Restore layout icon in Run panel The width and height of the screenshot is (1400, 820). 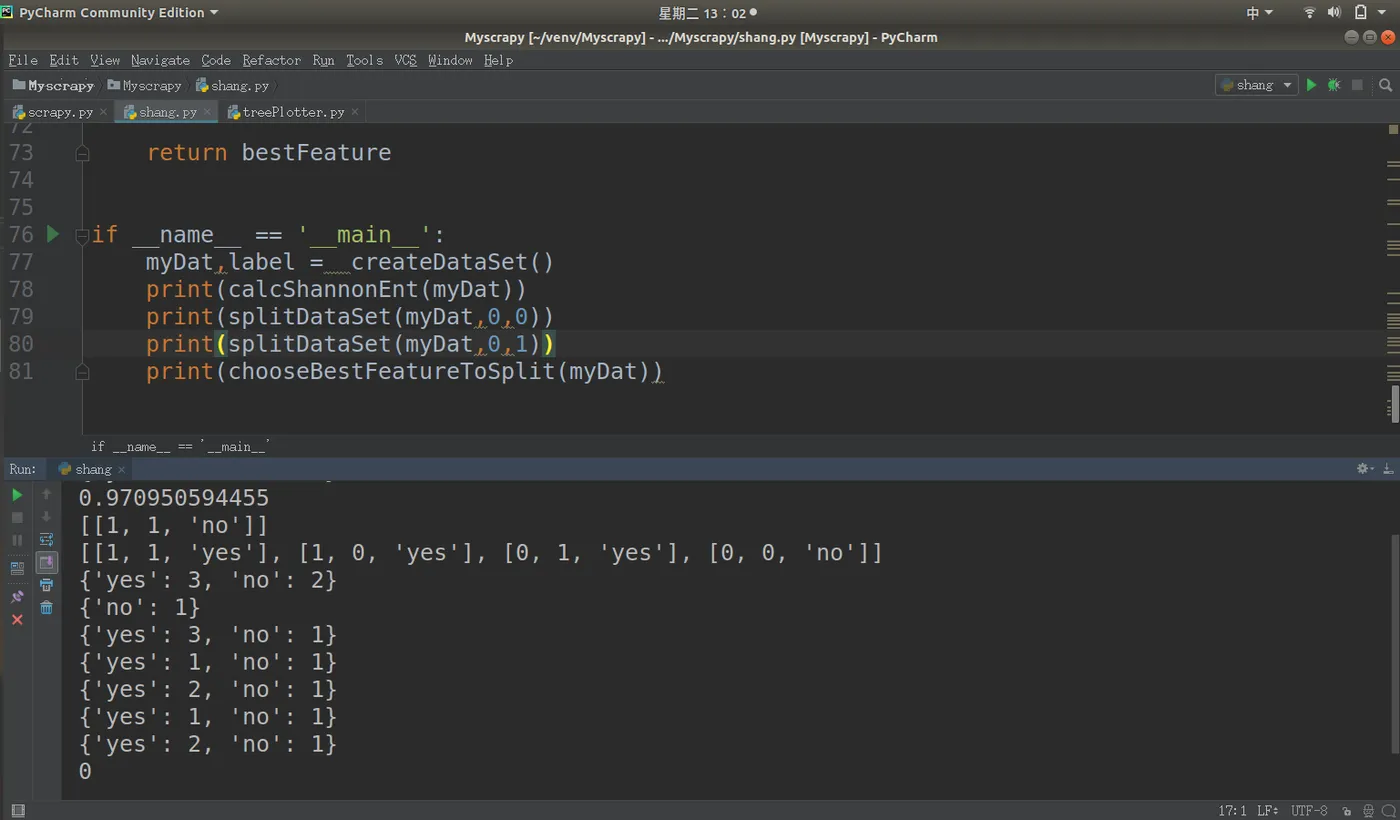click(17, 567)
